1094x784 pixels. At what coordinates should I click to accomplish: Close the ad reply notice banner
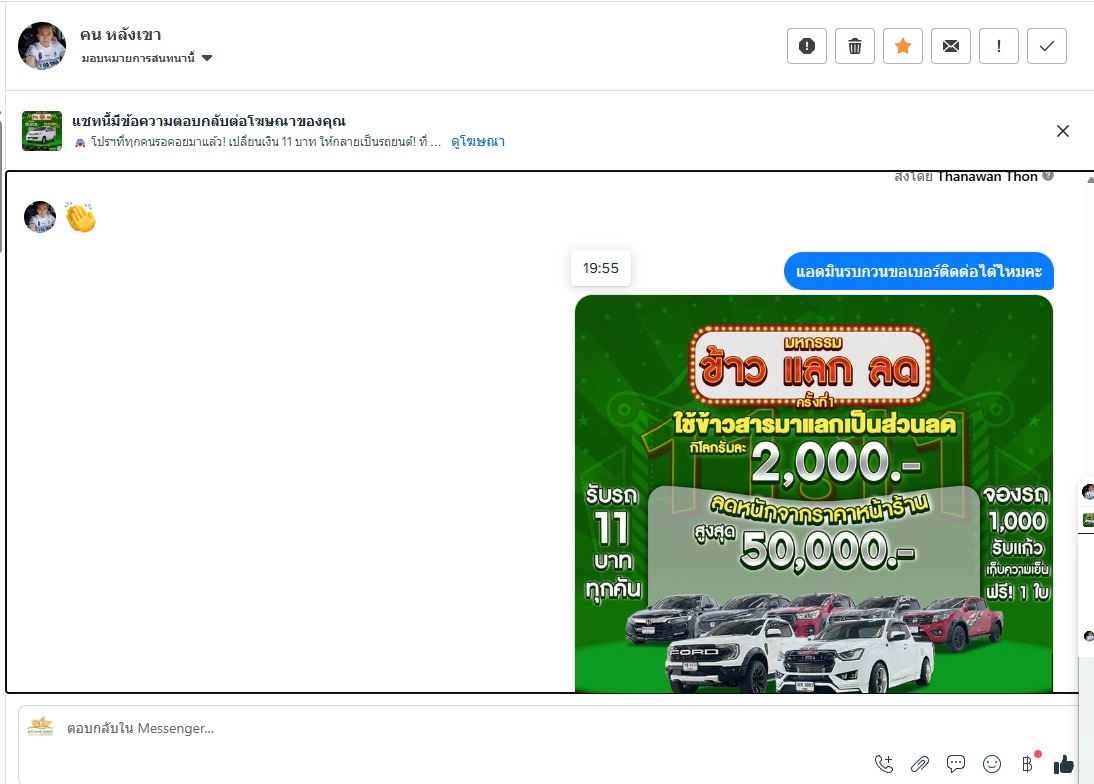1063,131
